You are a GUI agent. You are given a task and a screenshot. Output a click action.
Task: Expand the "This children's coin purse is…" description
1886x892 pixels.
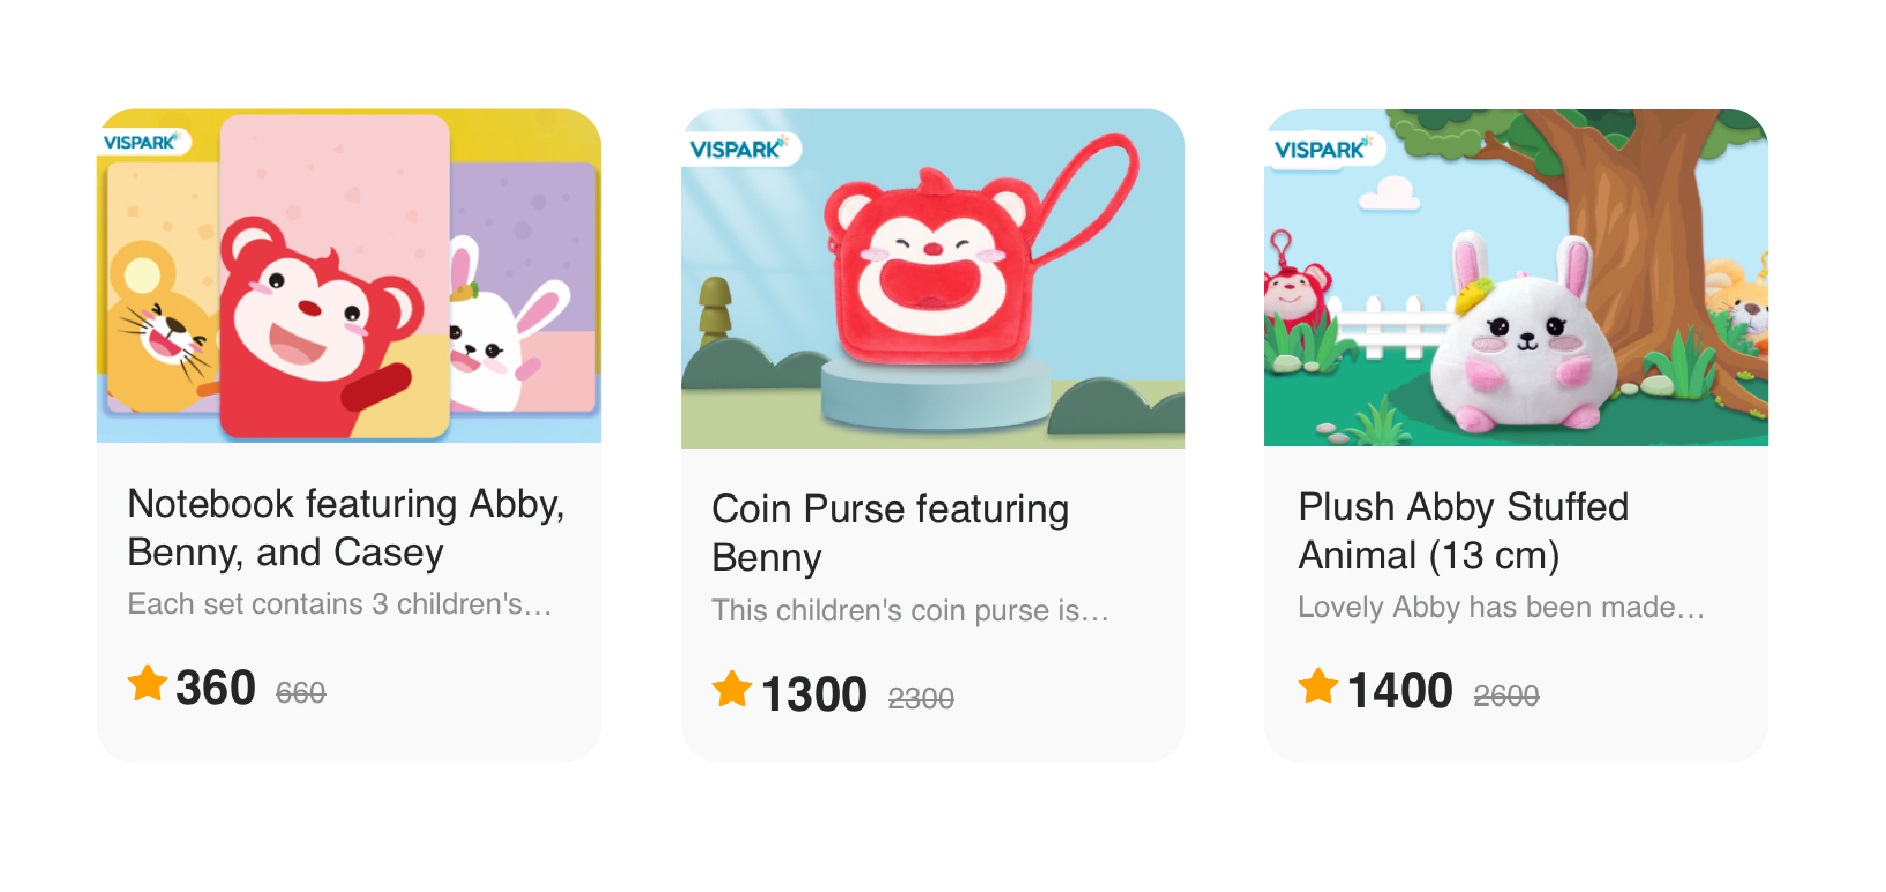coord(910,610)
